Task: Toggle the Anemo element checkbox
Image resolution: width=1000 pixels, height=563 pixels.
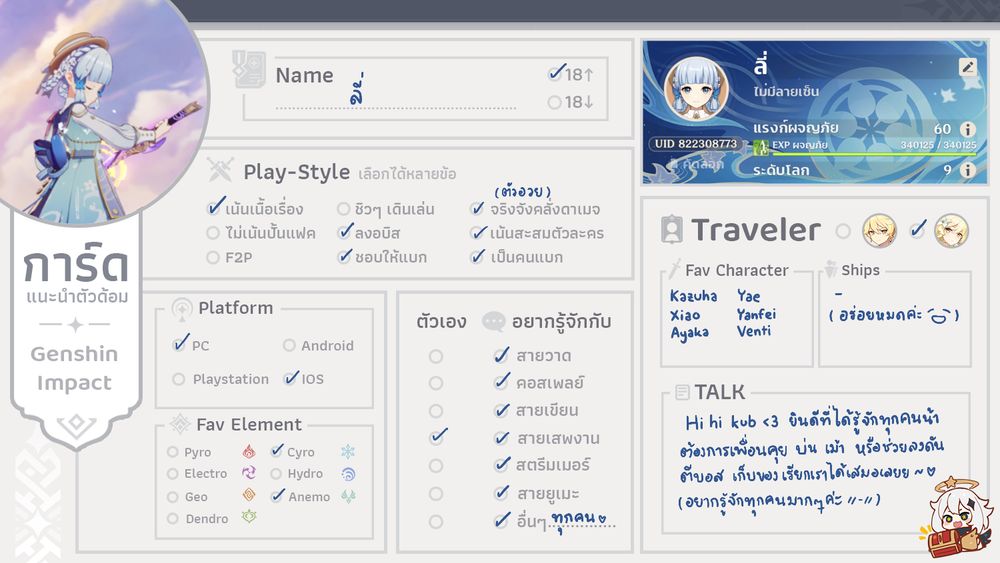Action: [x=277, y=495]
